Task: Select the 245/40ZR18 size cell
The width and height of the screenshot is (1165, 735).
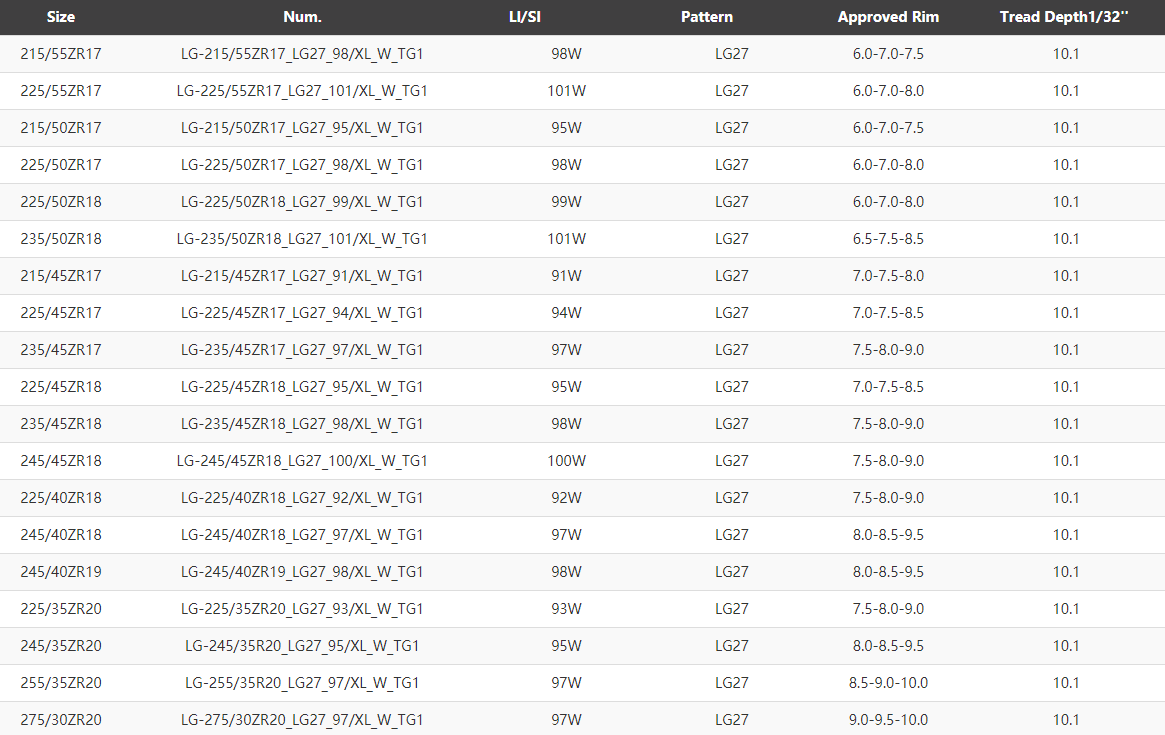Action: tap(61, 535)
